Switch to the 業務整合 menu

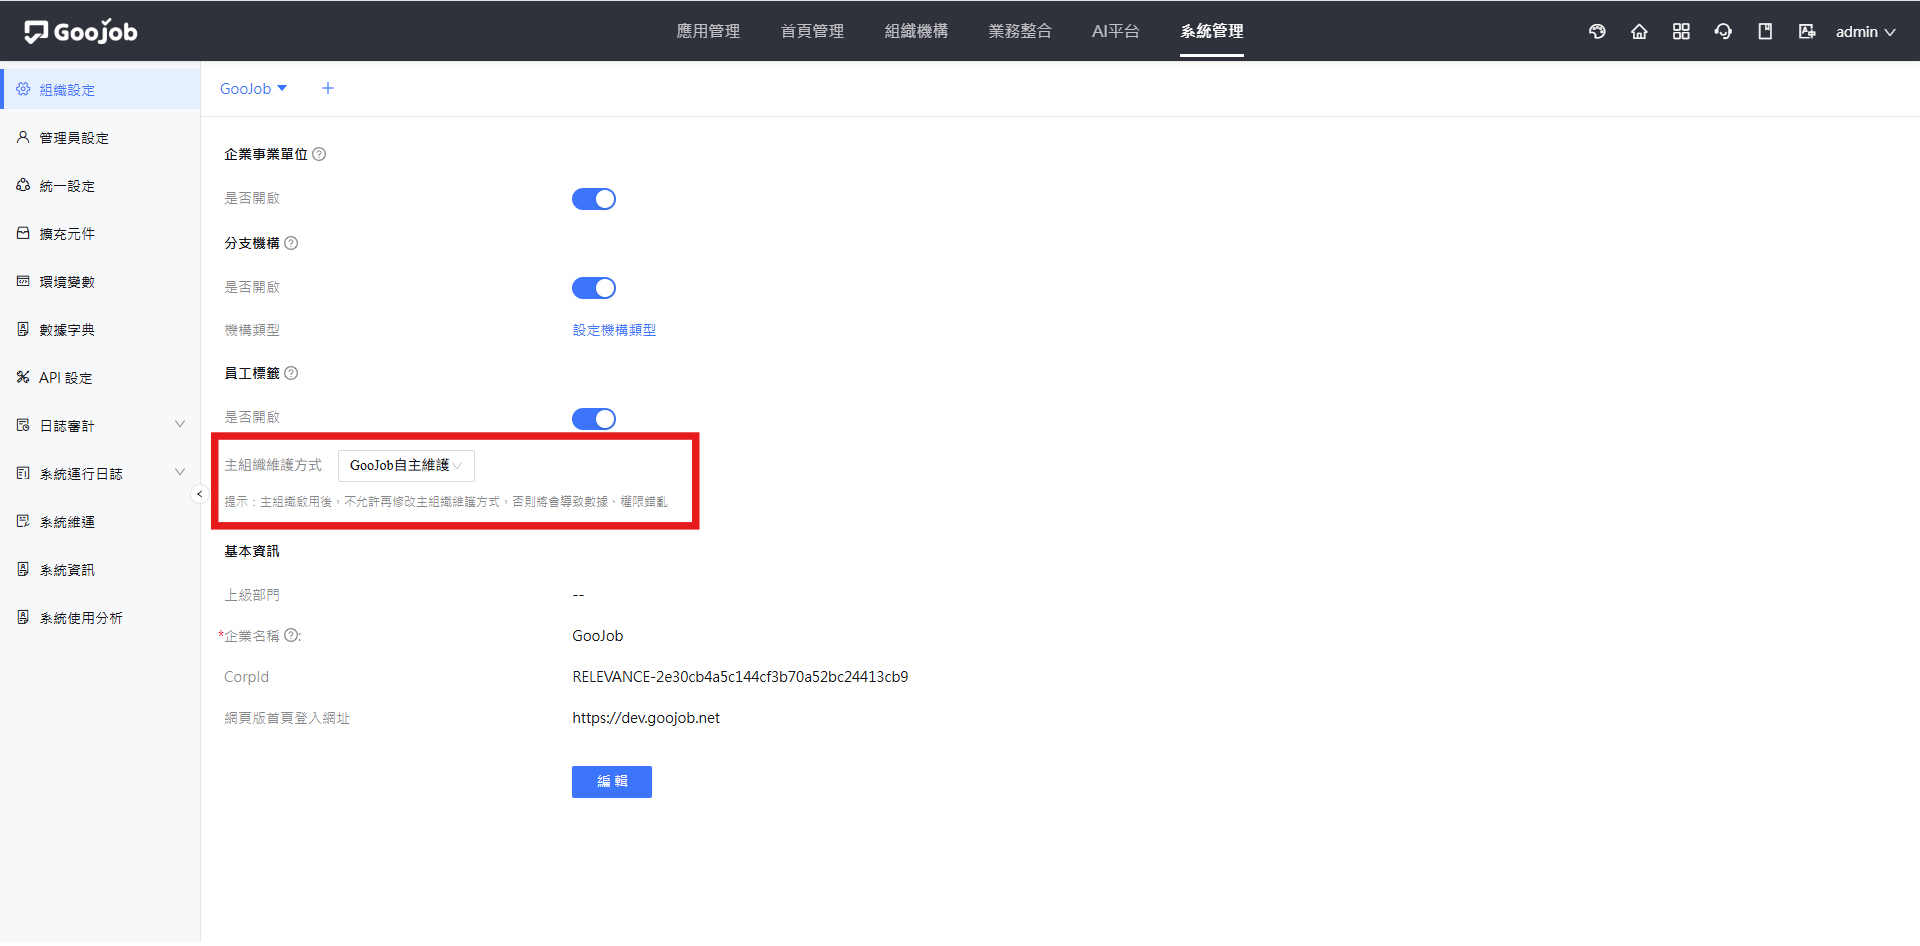pos(1020,31)
